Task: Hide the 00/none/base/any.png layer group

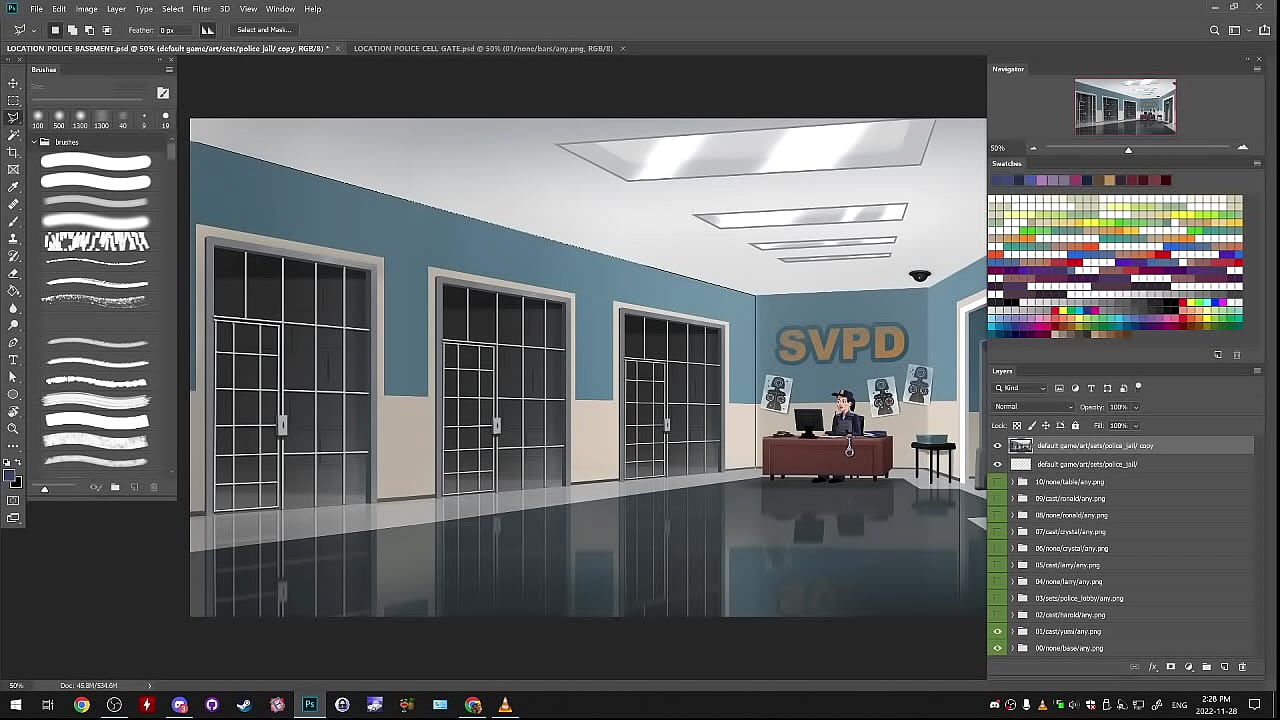Action: coord(997,649)
